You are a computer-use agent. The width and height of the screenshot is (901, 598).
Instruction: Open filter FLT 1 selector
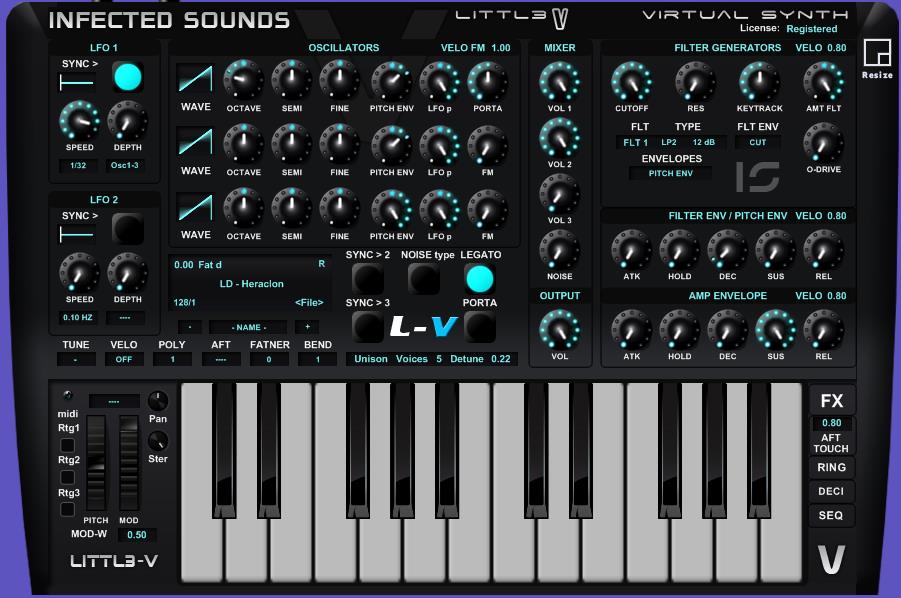636,142
